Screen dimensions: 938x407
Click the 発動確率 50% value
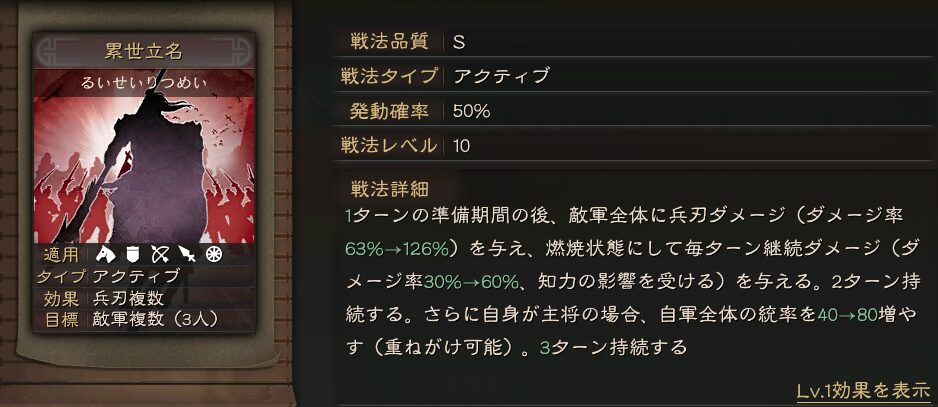point(471,111)
